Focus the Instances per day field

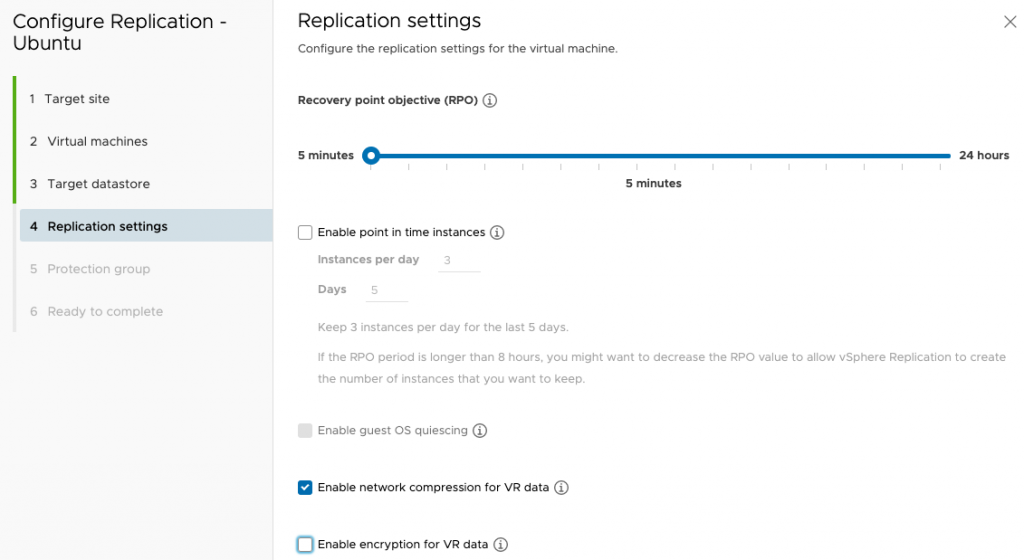pos(459,260)
